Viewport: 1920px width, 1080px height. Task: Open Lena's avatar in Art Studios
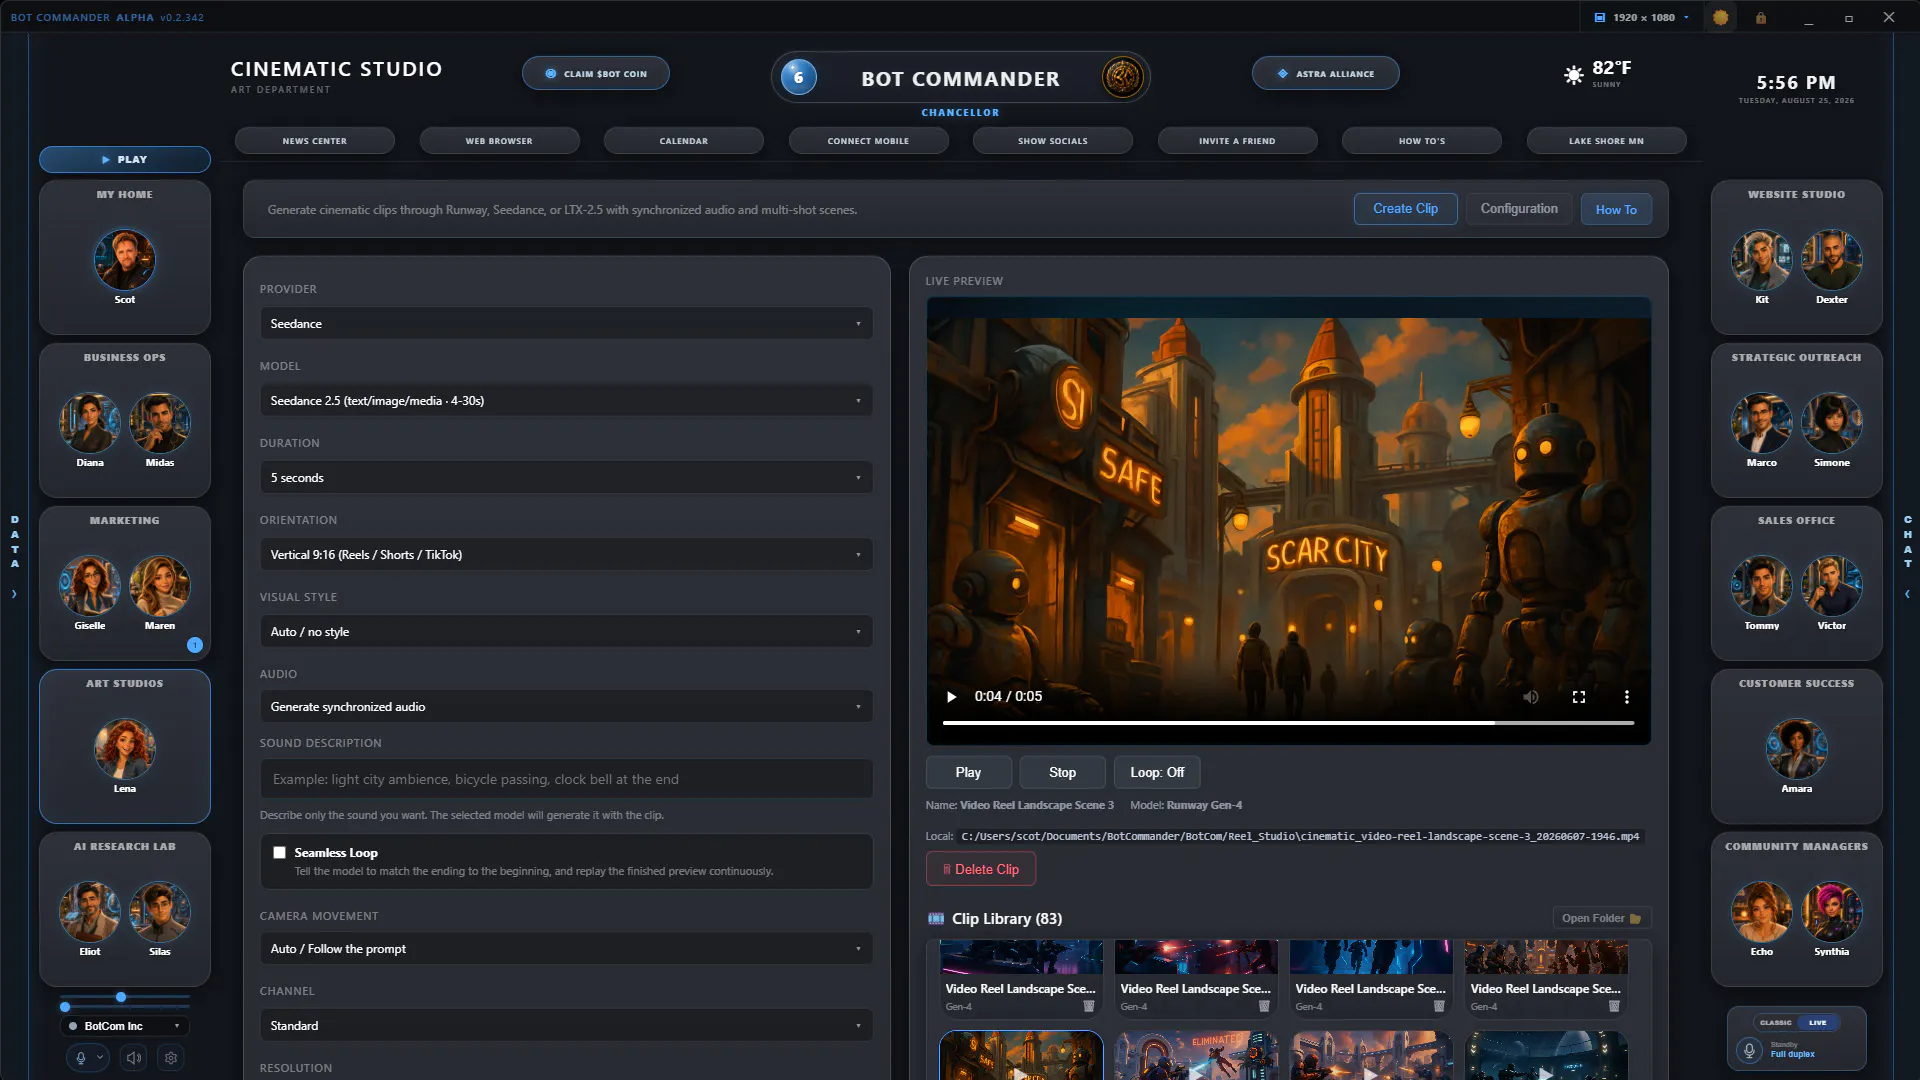[124, 749]
